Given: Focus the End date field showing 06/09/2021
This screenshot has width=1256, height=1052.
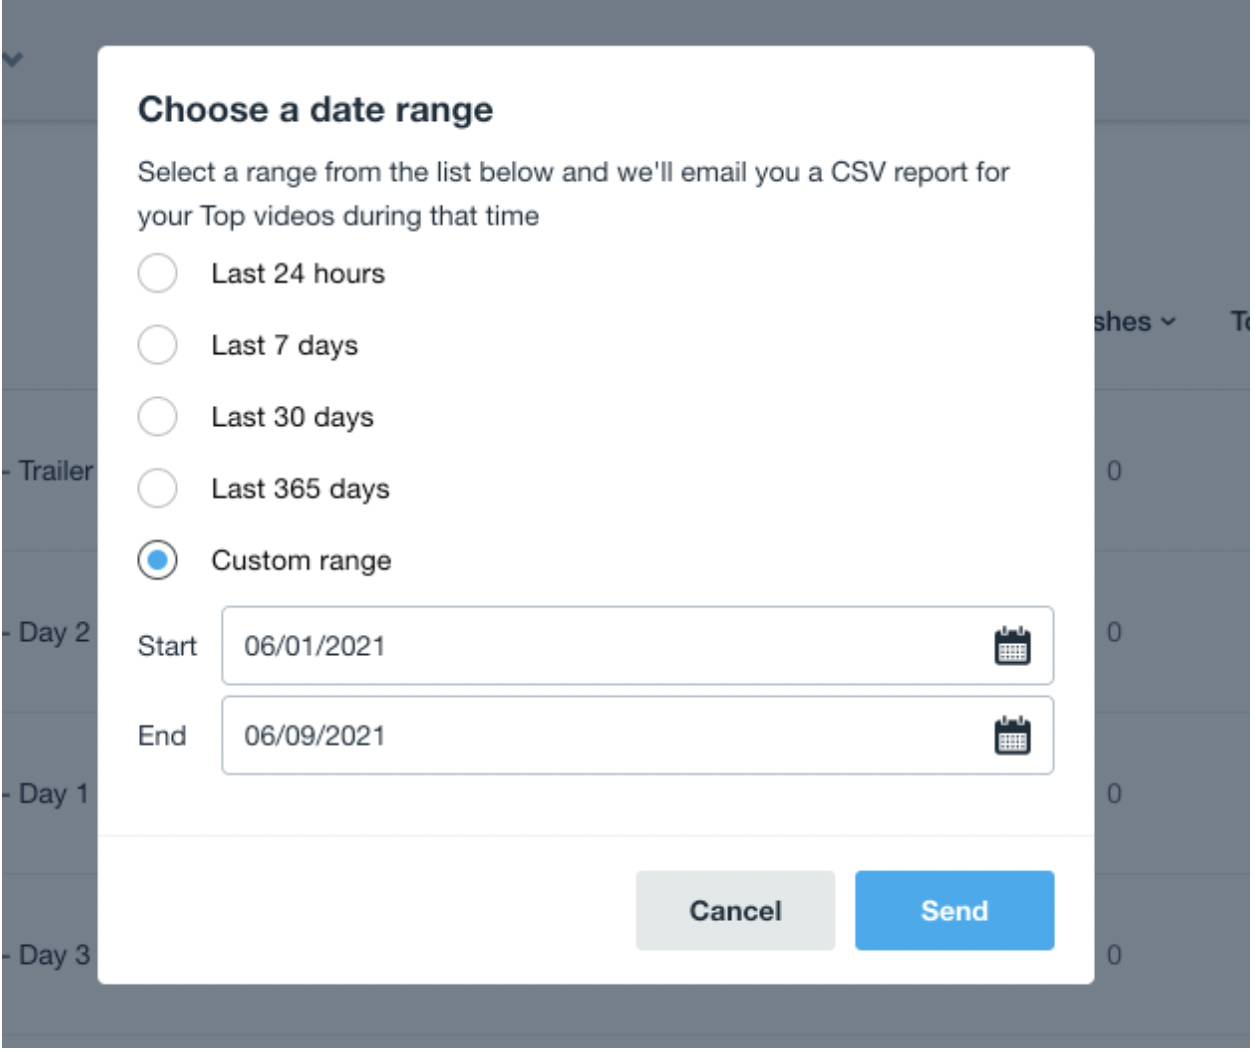Looking at the screenshot, I should coord(600,736).
